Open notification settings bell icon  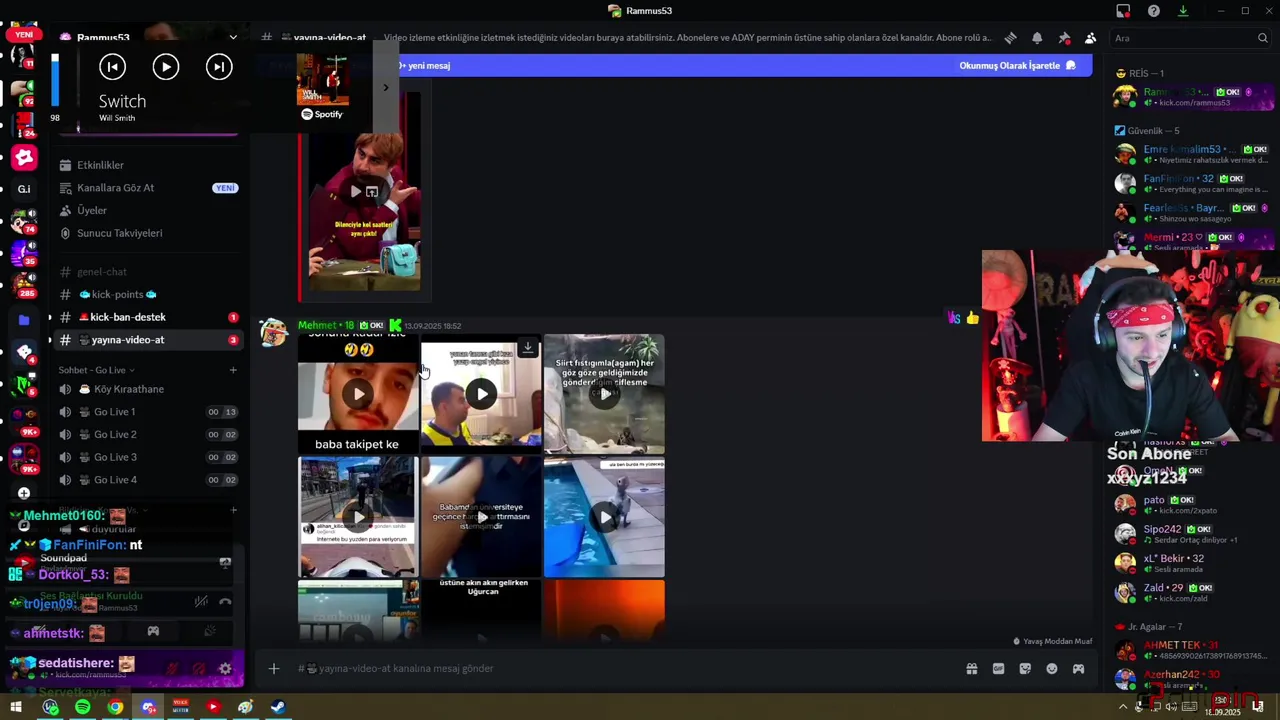click(1037, 38)
